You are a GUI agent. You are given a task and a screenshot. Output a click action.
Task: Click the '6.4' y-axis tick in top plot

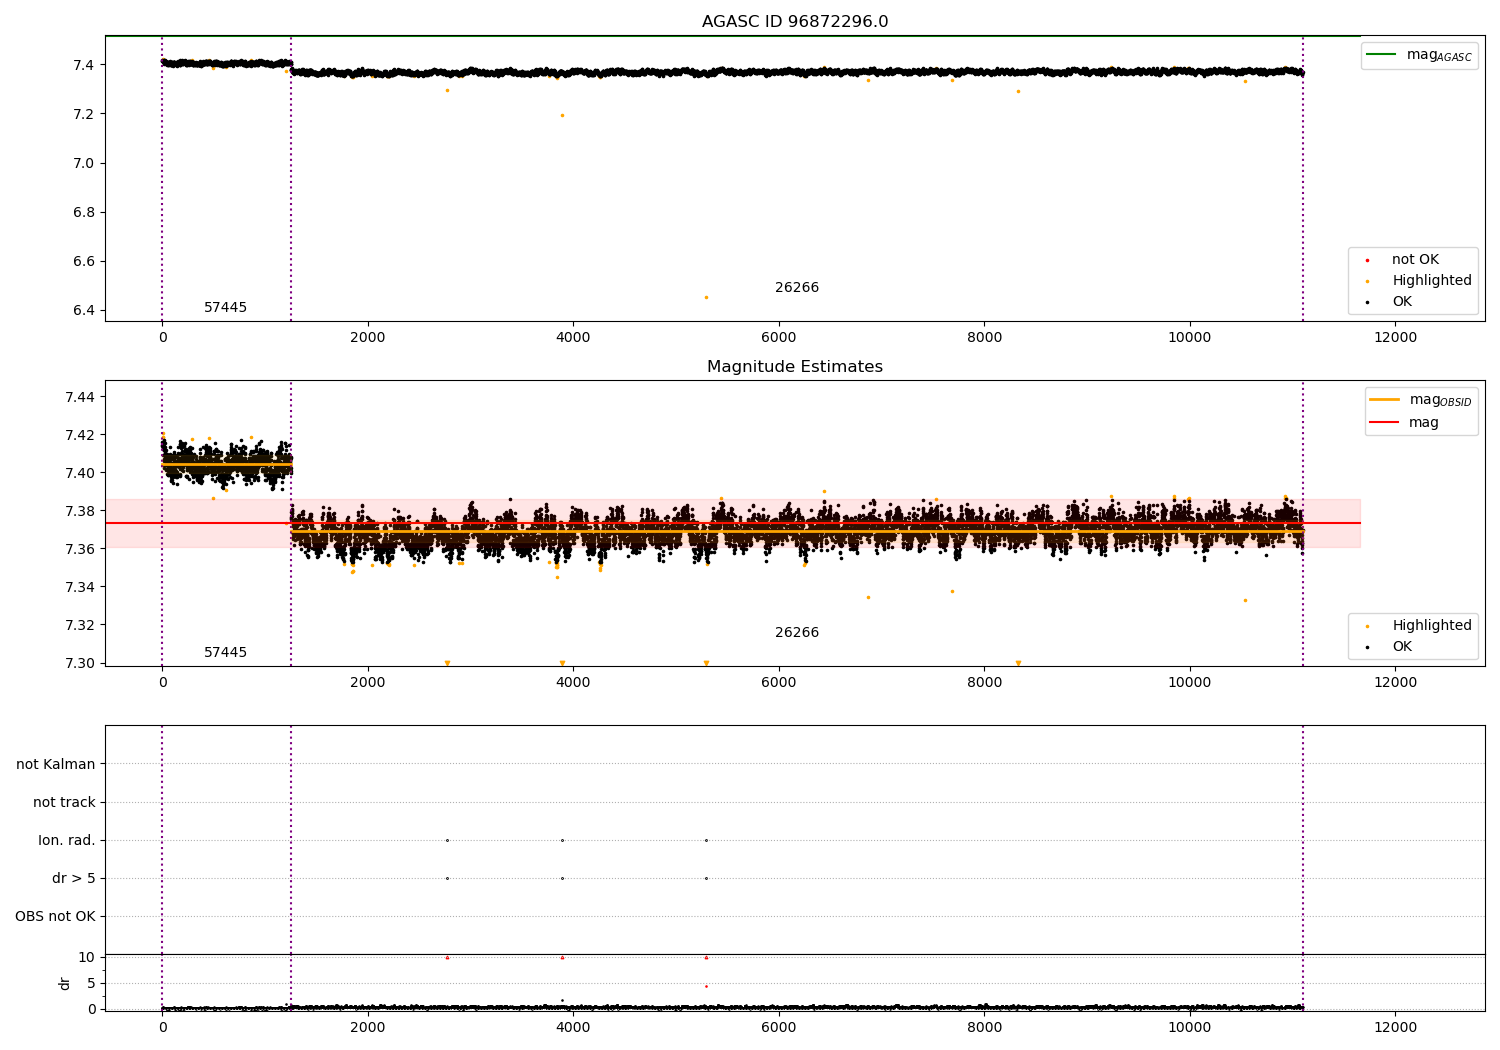click(82, 310)
